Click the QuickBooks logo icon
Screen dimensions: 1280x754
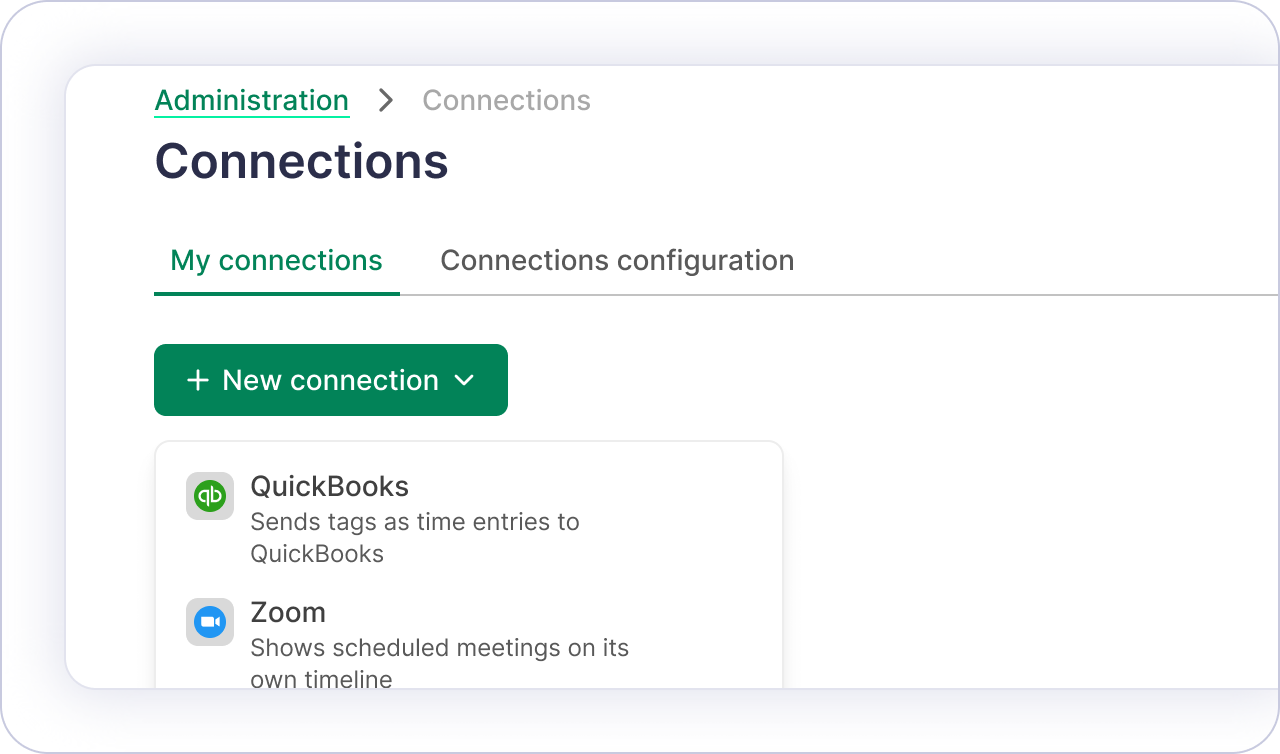[210, 496]
